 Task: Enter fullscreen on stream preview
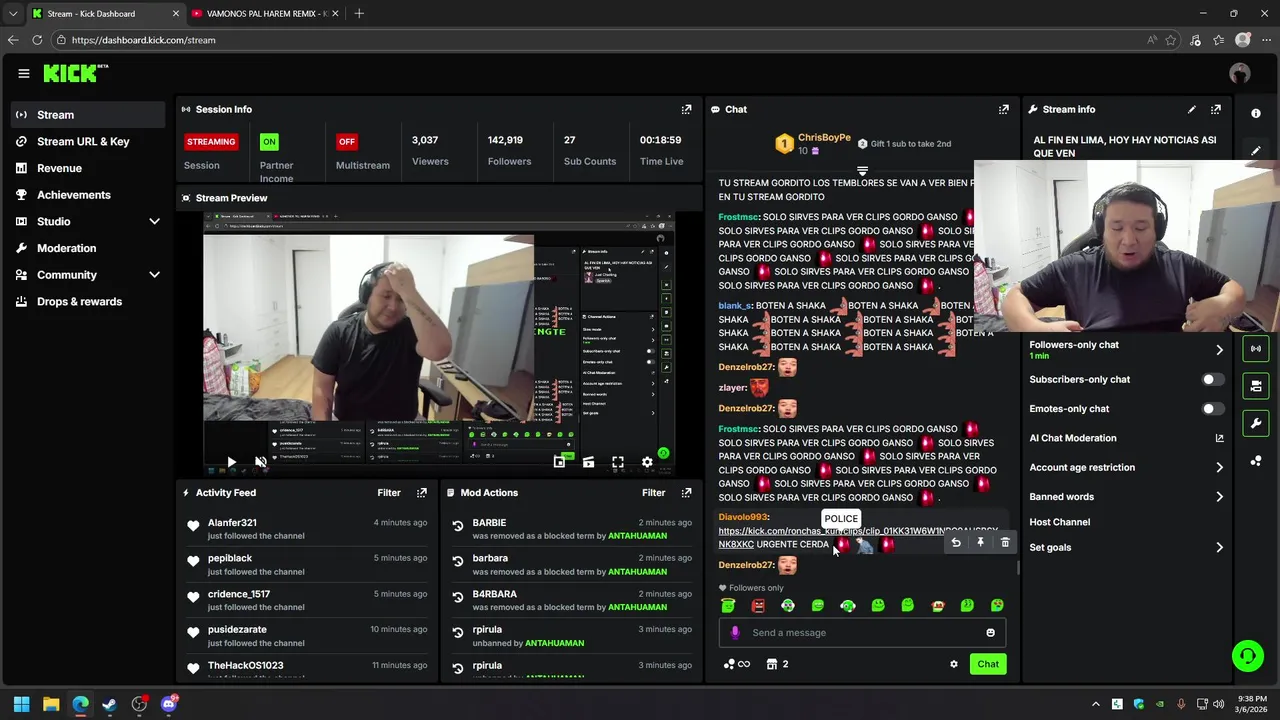coord(618,462)
